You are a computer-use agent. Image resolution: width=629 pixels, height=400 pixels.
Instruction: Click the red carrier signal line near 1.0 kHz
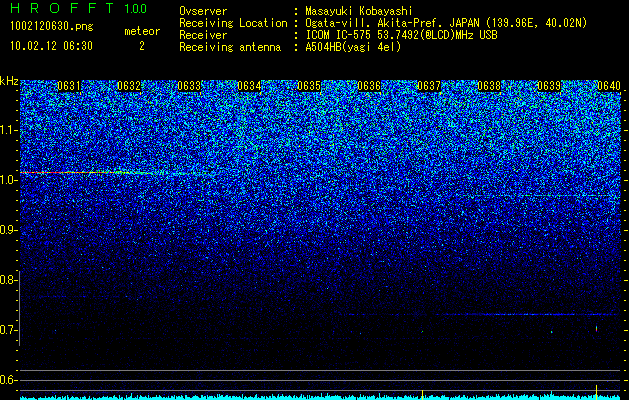click(x=86, y=173)
